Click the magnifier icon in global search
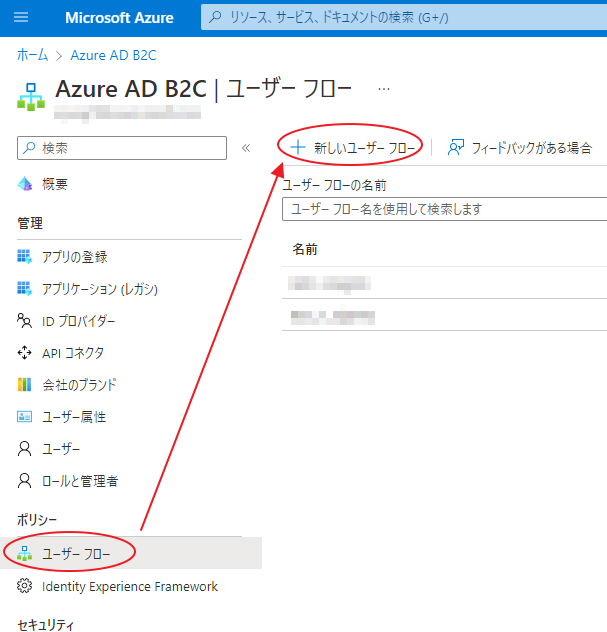This screenshot has width=607, height=632. click(215, 17)
